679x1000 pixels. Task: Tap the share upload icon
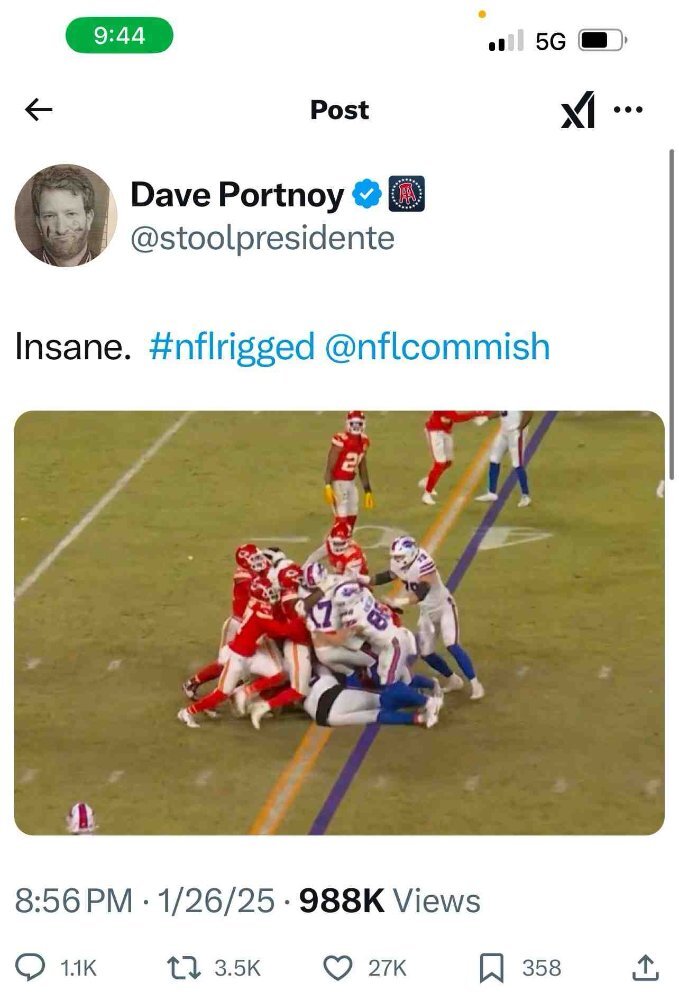point(645,967)
